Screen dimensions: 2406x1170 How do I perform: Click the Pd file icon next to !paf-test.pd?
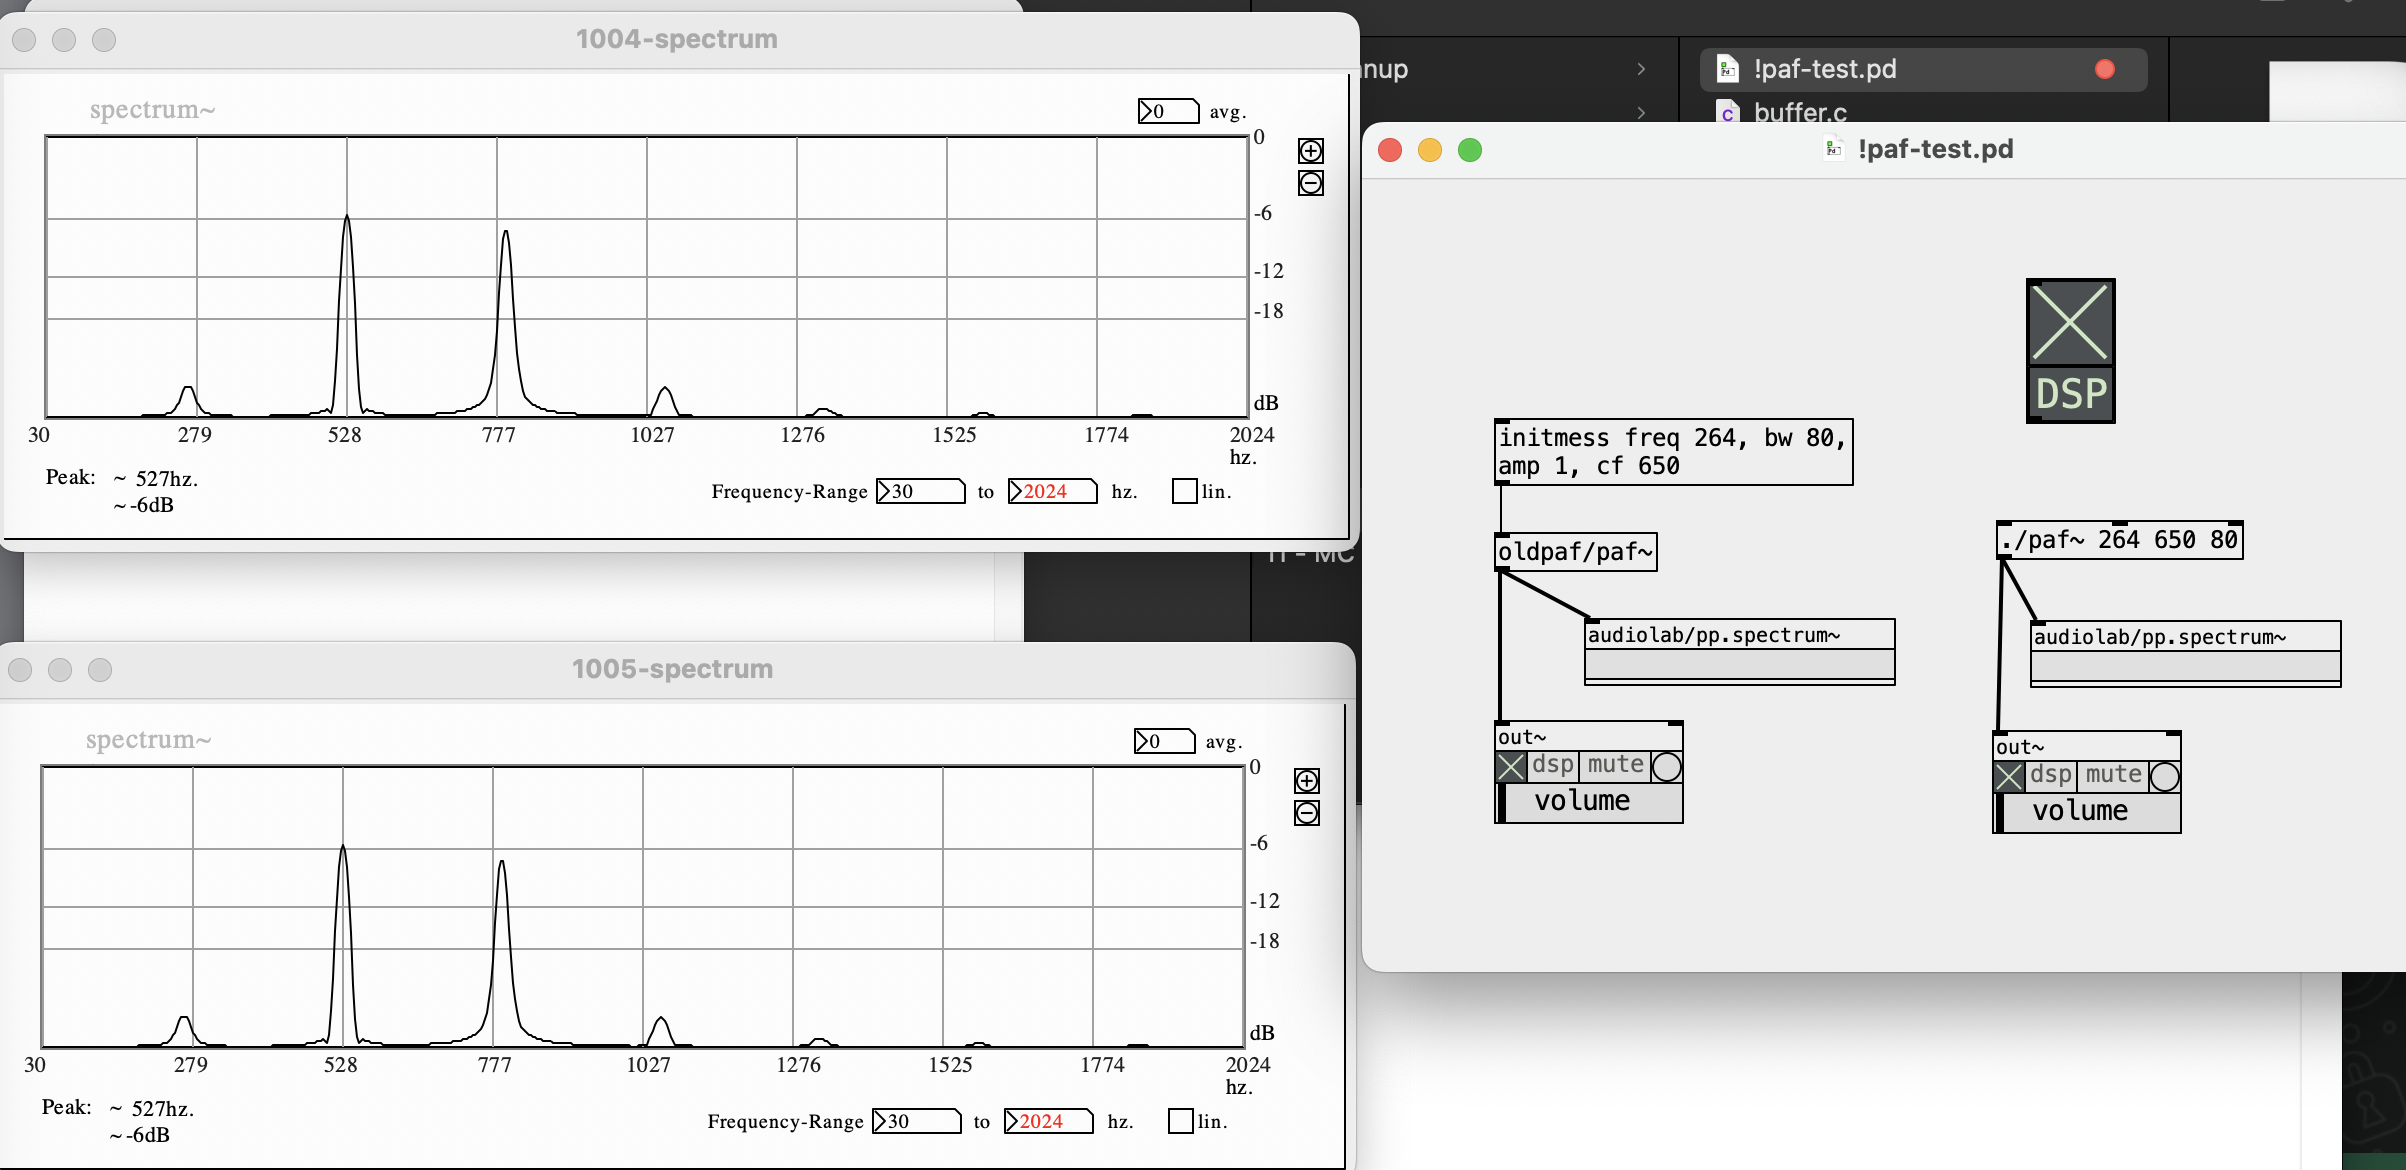(x=1726, y=69)
